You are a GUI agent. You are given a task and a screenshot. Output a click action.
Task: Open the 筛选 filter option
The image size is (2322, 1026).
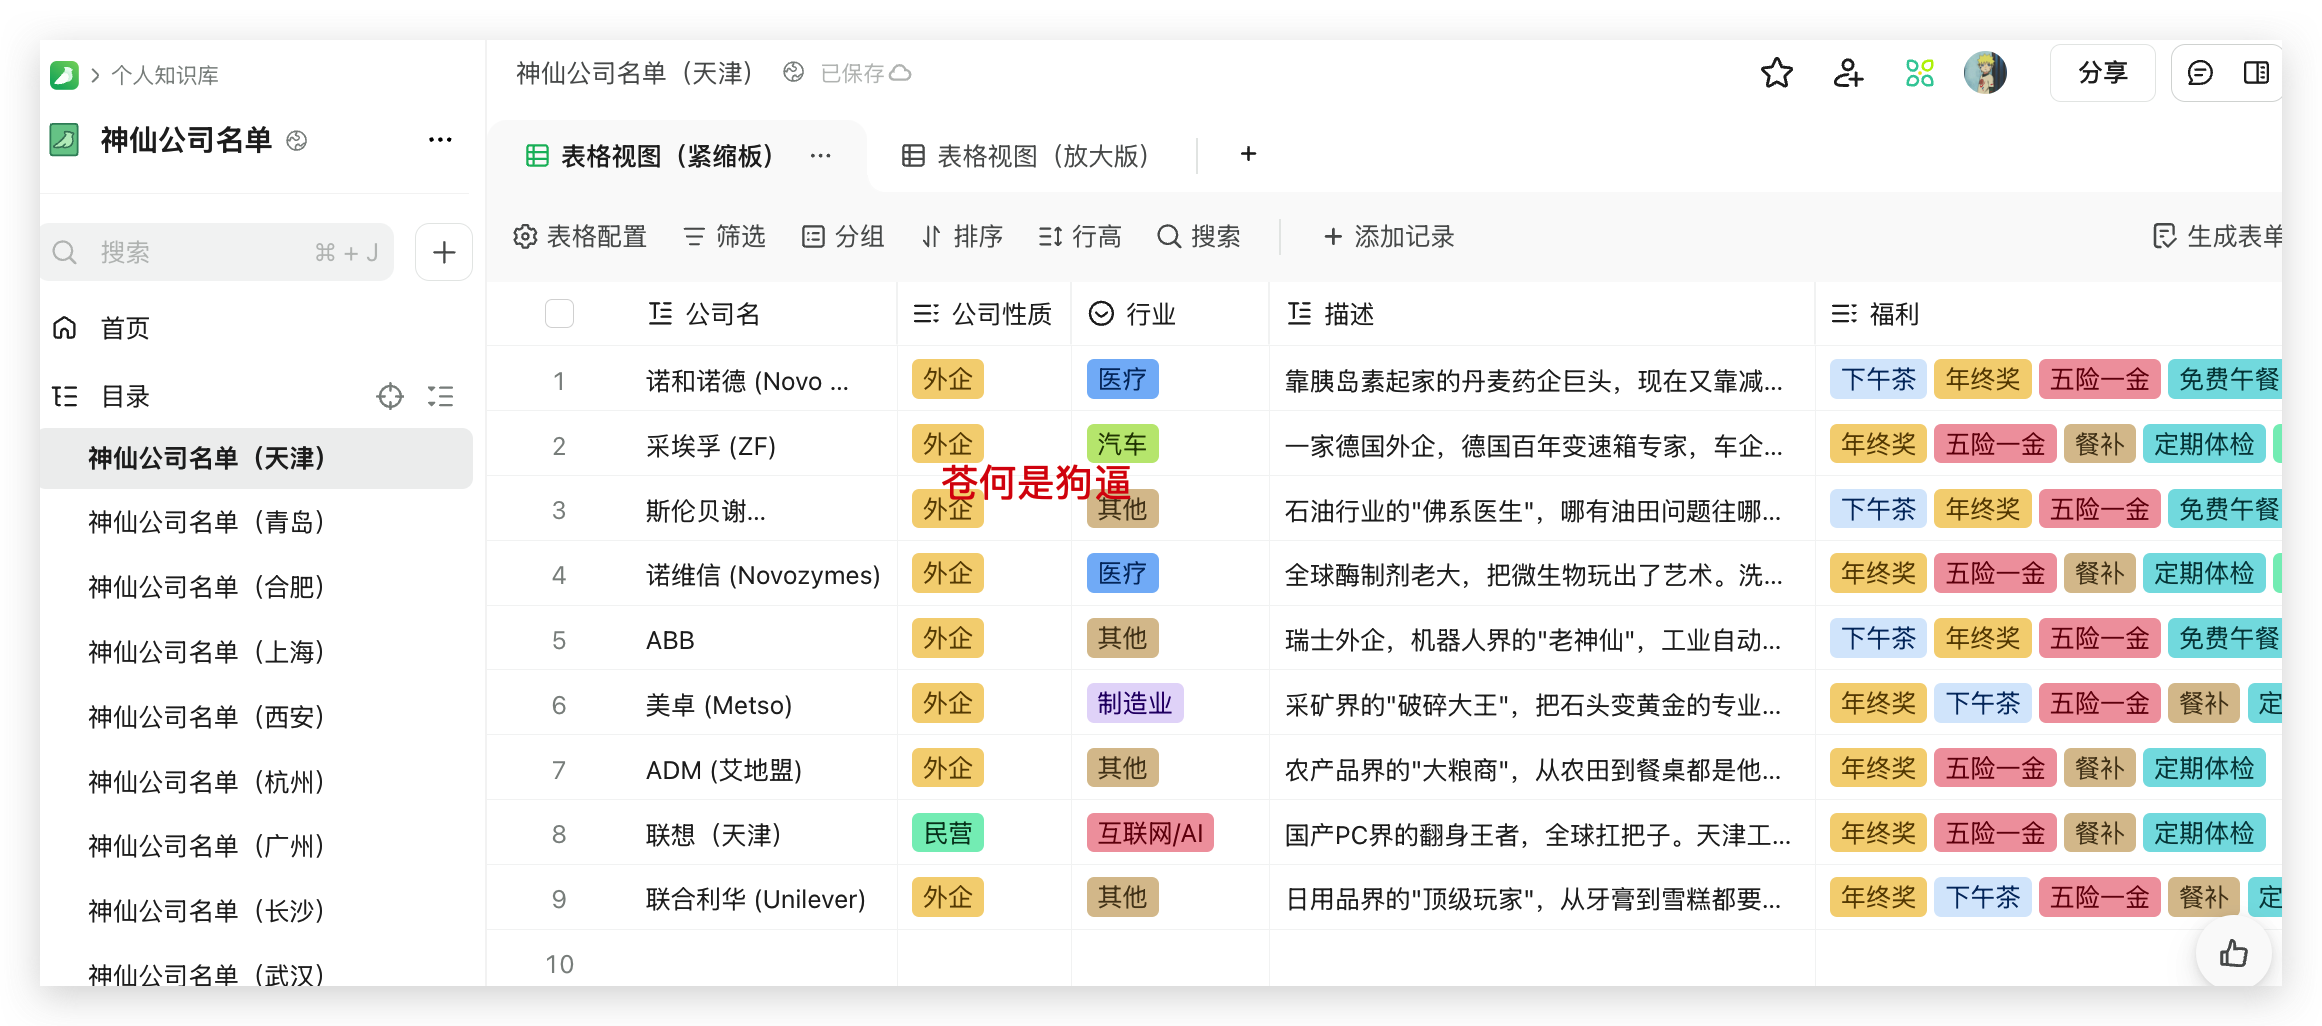[725, 236]
